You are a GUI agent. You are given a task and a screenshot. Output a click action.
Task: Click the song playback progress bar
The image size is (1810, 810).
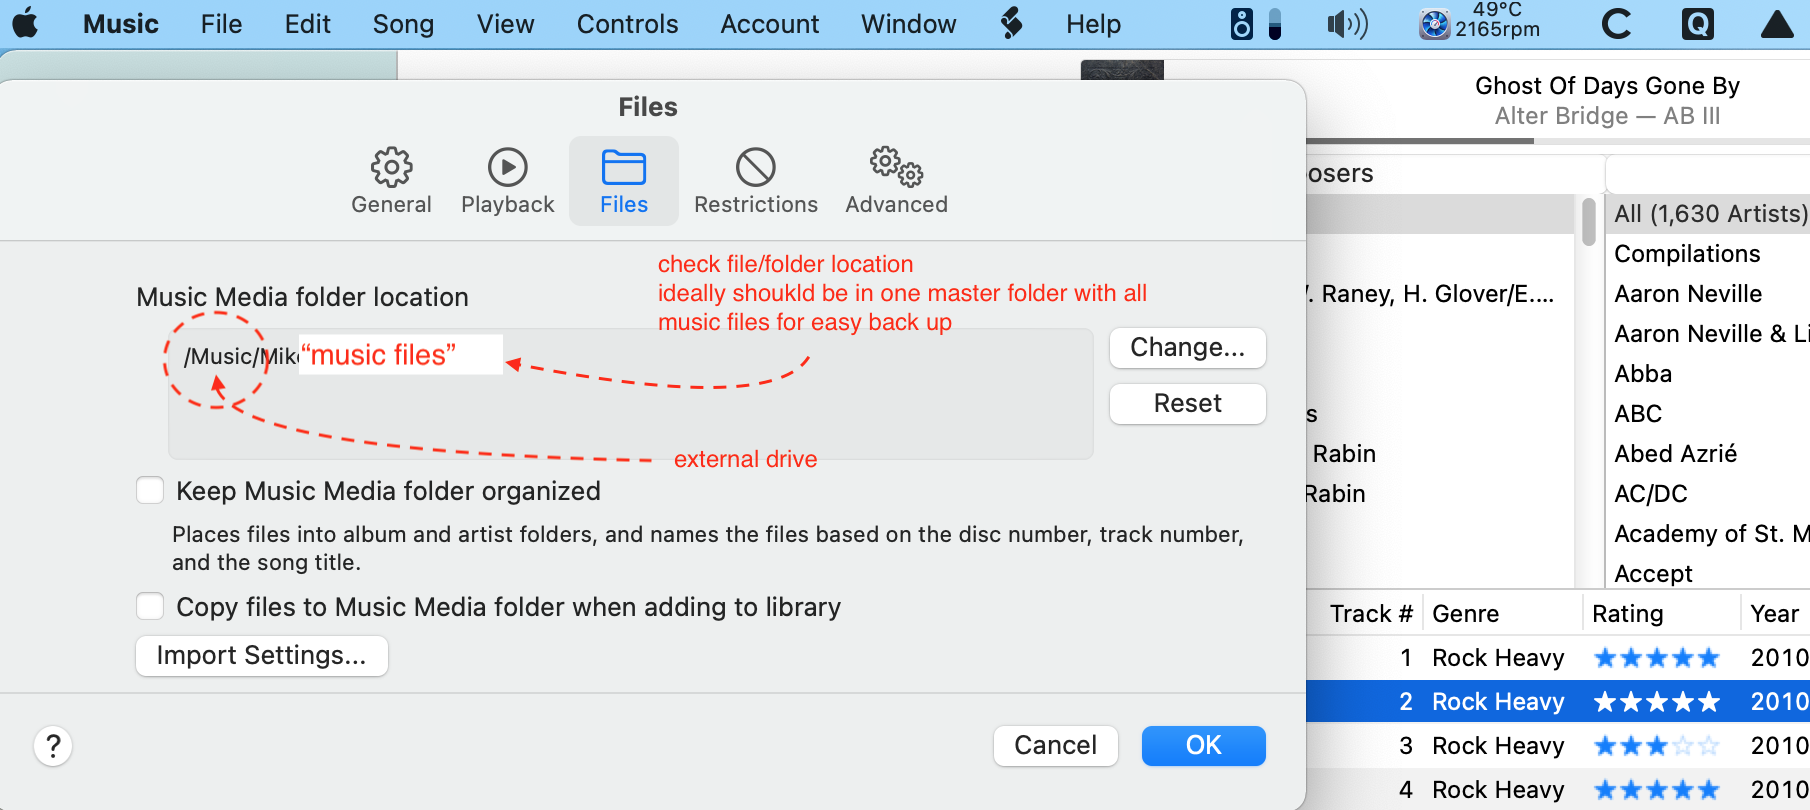(1558, 141)
